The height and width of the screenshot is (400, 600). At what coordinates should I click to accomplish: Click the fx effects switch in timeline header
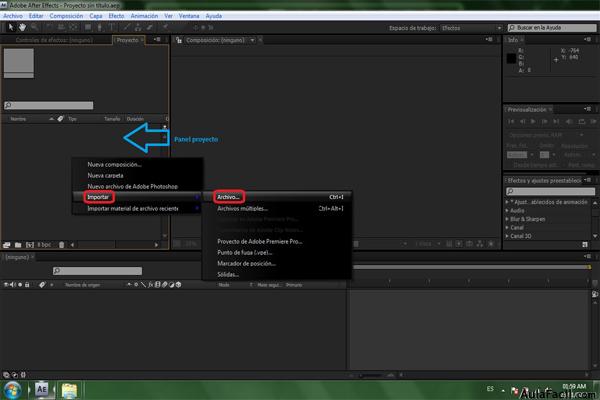click(x=151, y=284)
